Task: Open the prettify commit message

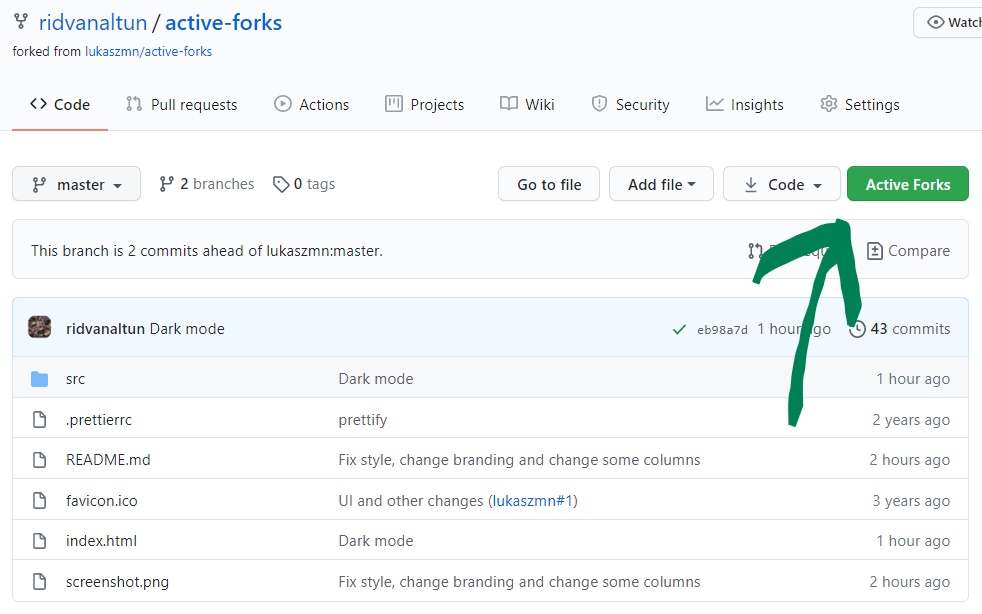Action: click(363, 420)
